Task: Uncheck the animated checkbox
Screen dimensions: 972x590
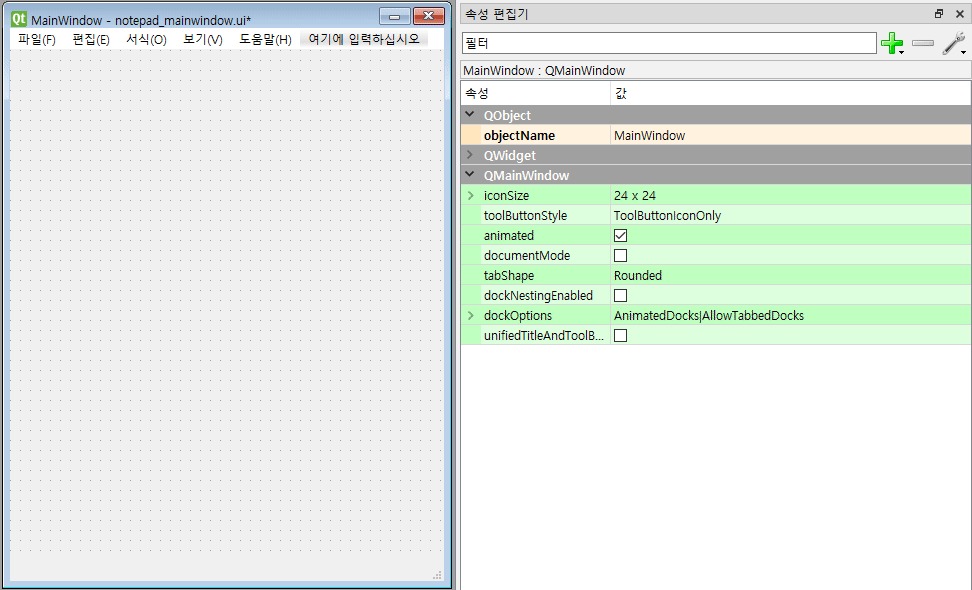Action: [620, 236]
